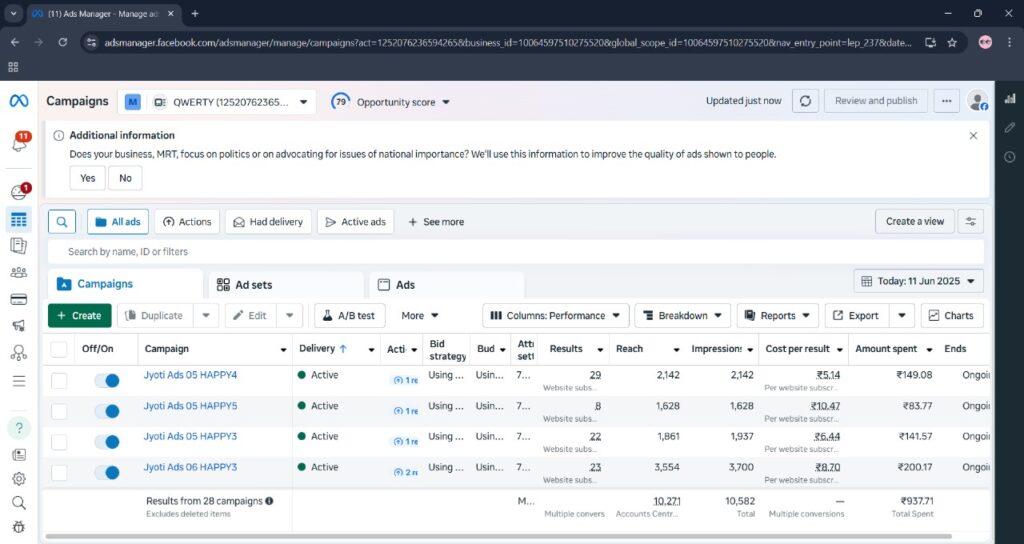Image resolution: width=1024 pixels, height=544 pixels.
Task: Click the Report a problem bug icon
Action: click(19, 526)
